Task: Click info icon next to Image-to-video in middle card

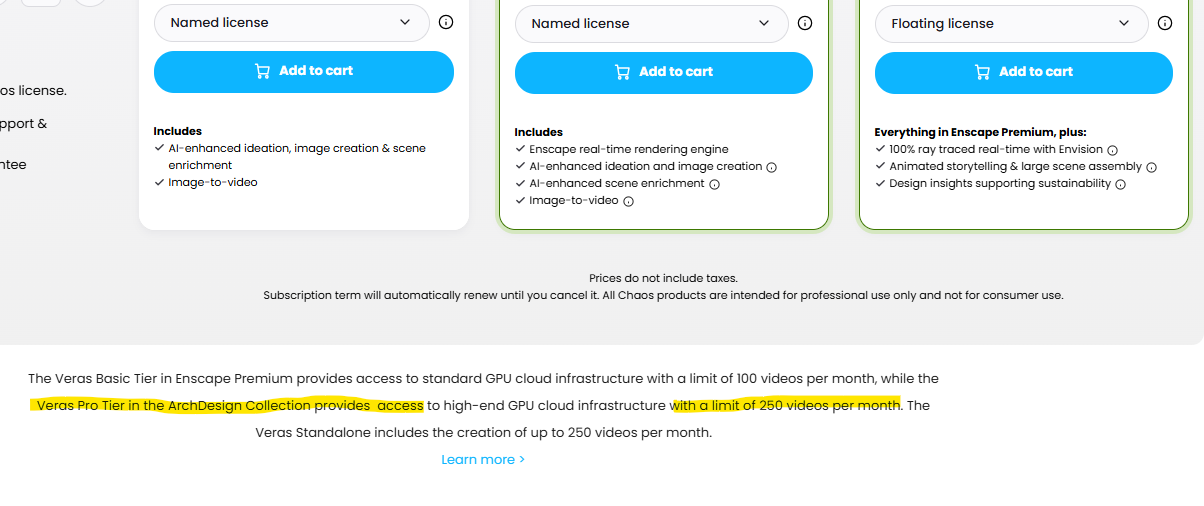Action: coord(628,201)
